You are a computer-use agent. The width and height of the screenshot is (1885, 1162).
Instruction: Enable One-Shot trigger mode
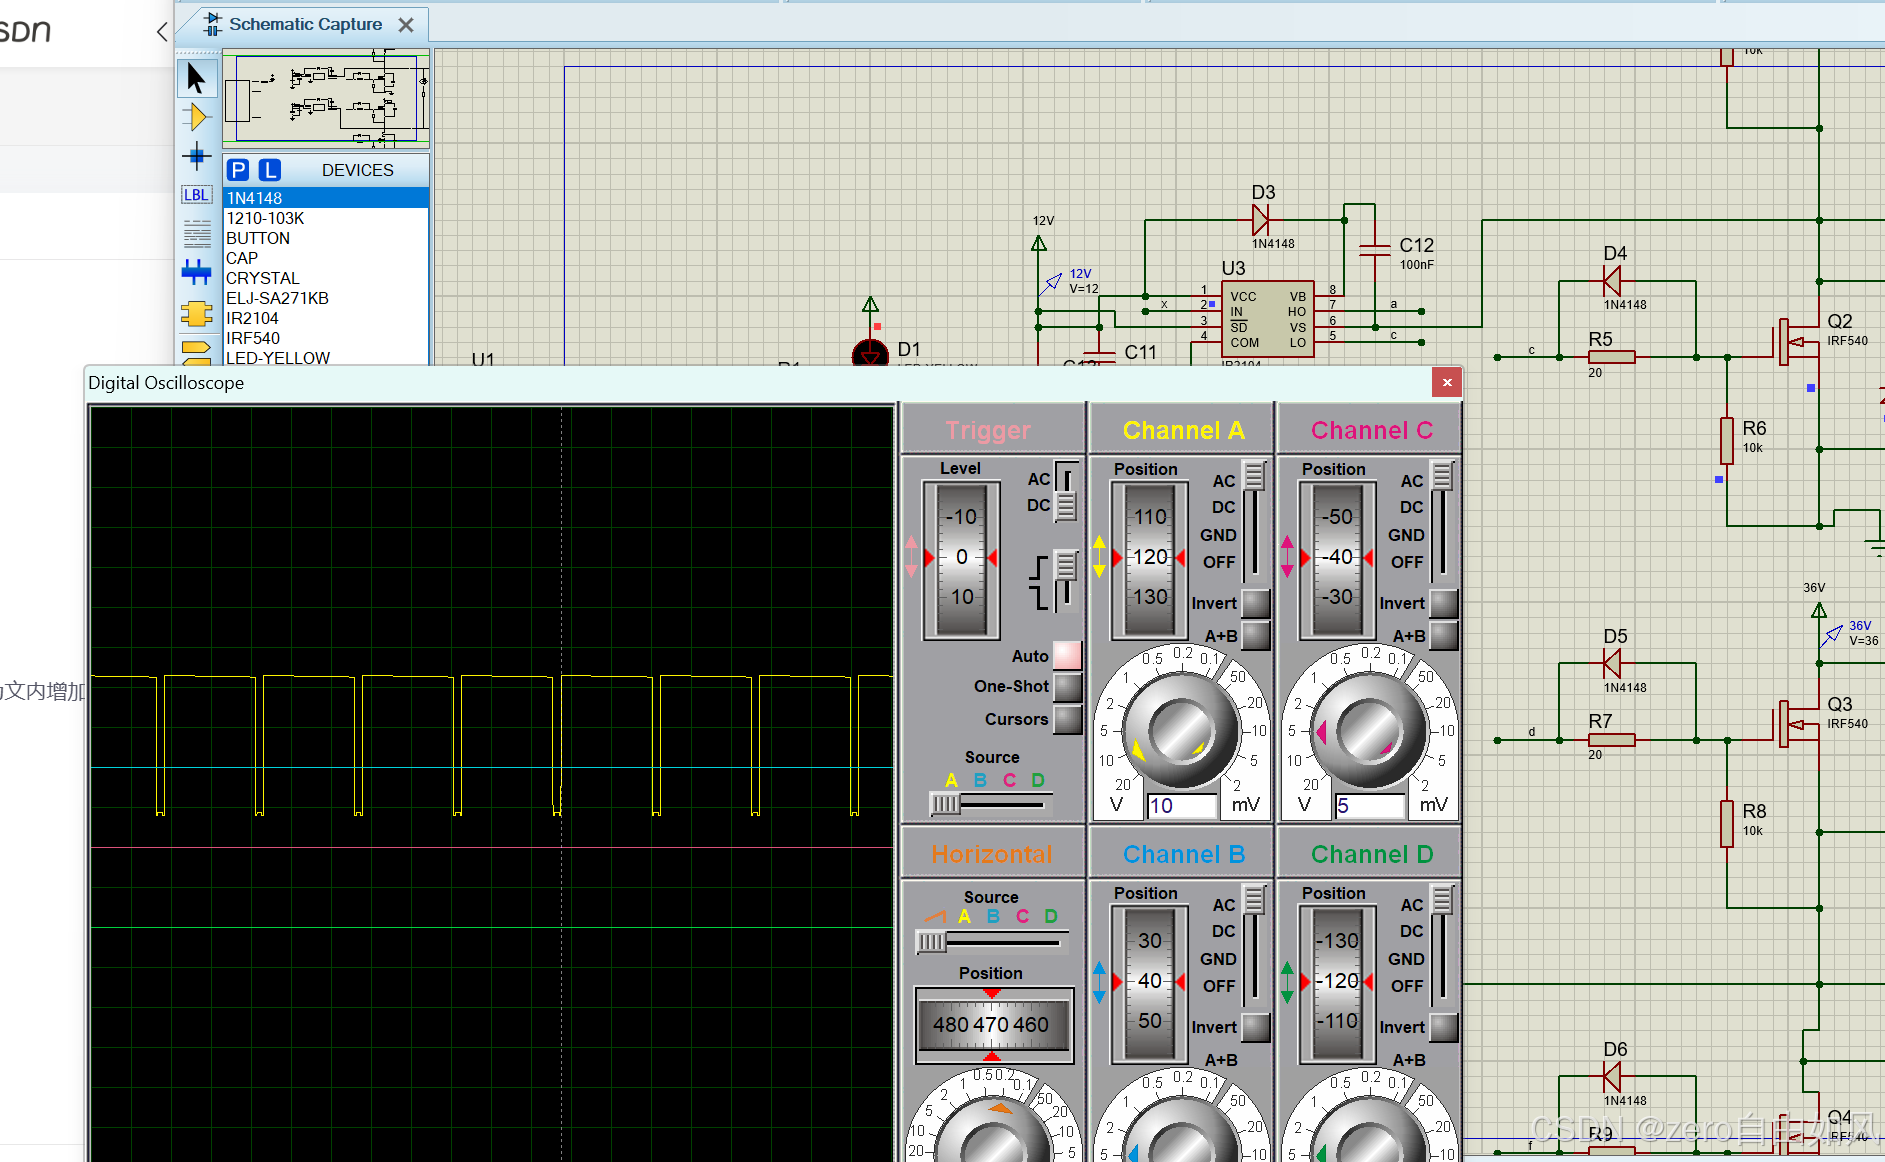click(1067, 687)
